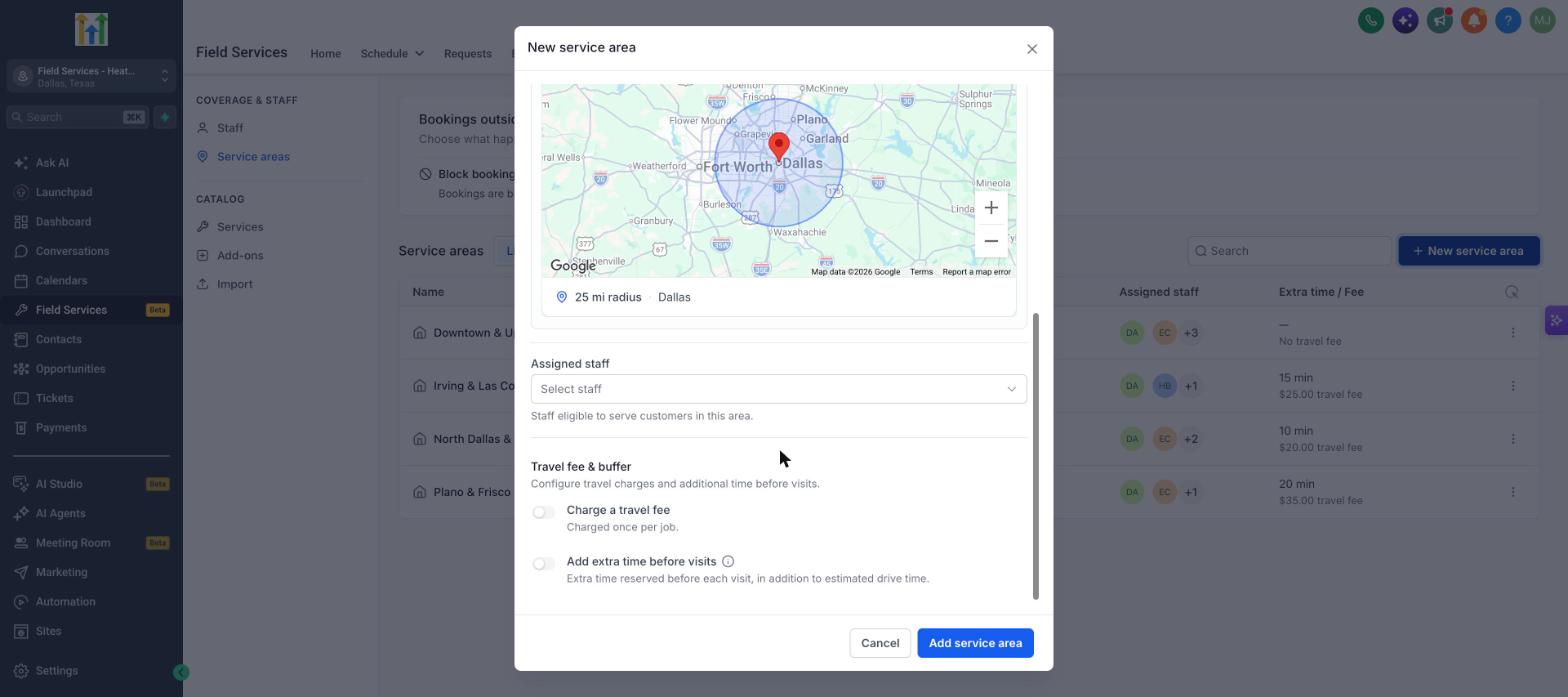The width and height of the screenshot is (1568, 697).
Task: Select the Requests tab
Action: (467, 54)
